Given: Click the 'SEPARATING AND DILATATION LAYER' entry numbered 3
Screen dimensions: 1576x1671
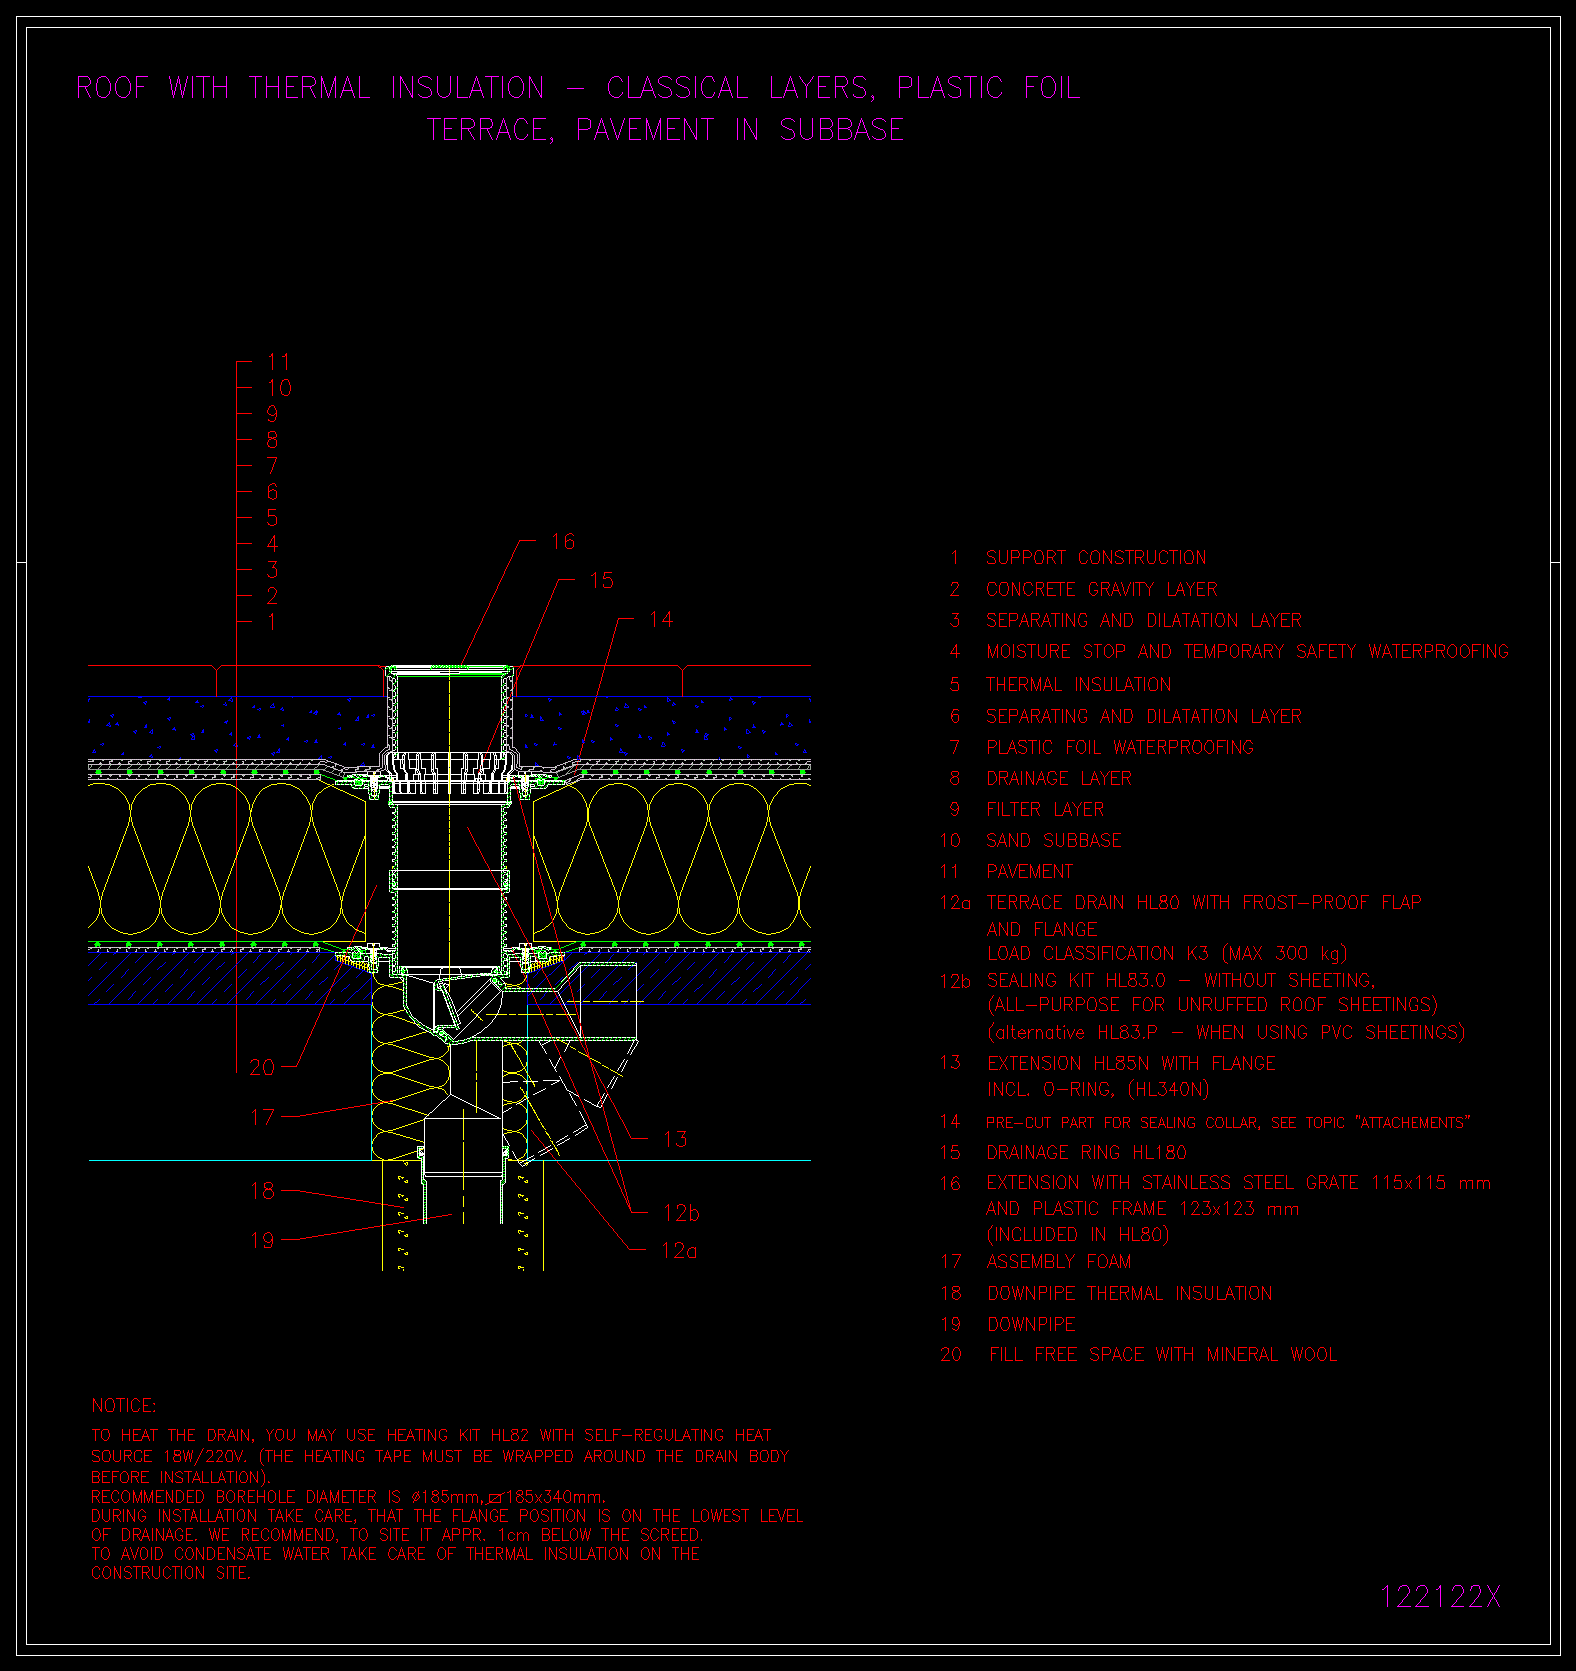Looking at the screenshot, I should coord(1144,620).
